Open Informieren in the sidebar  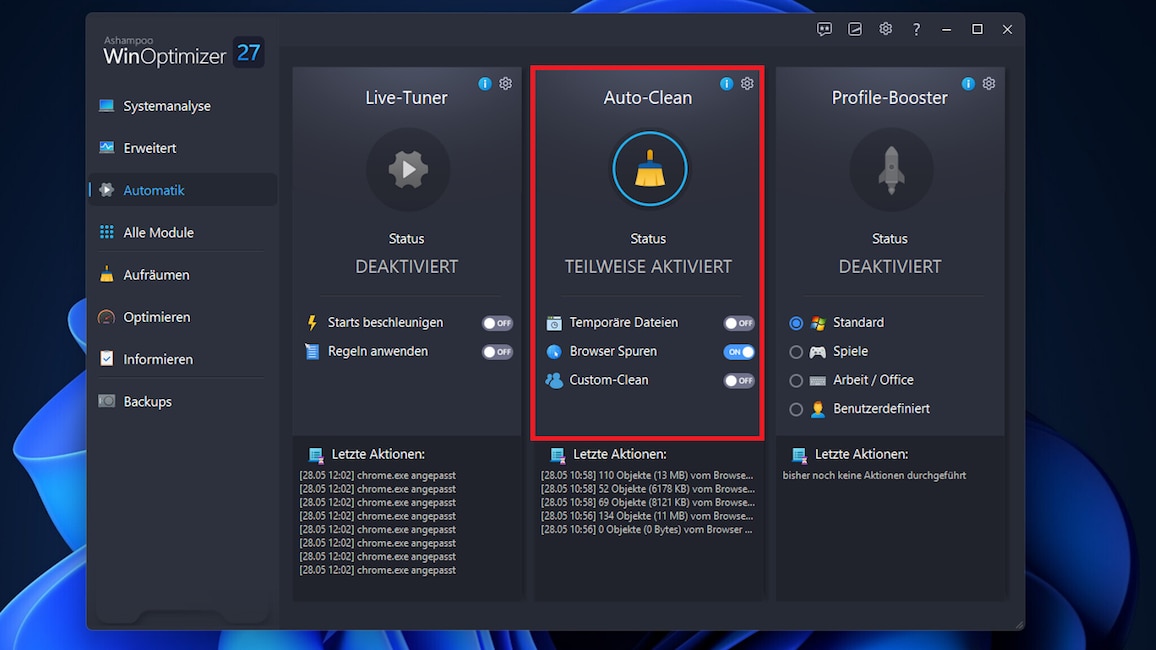183,359
